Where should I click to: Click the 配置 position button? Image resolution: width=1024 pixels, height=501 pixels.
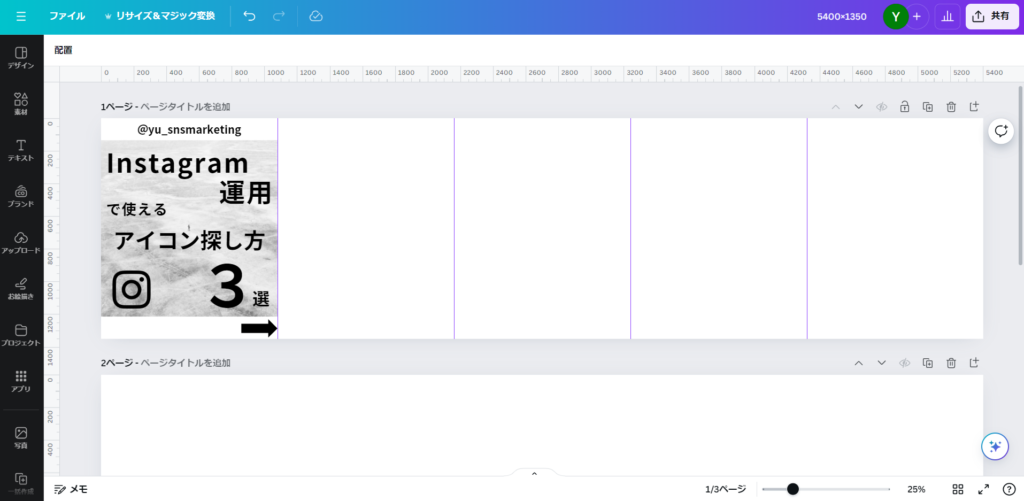coord(63,50)
